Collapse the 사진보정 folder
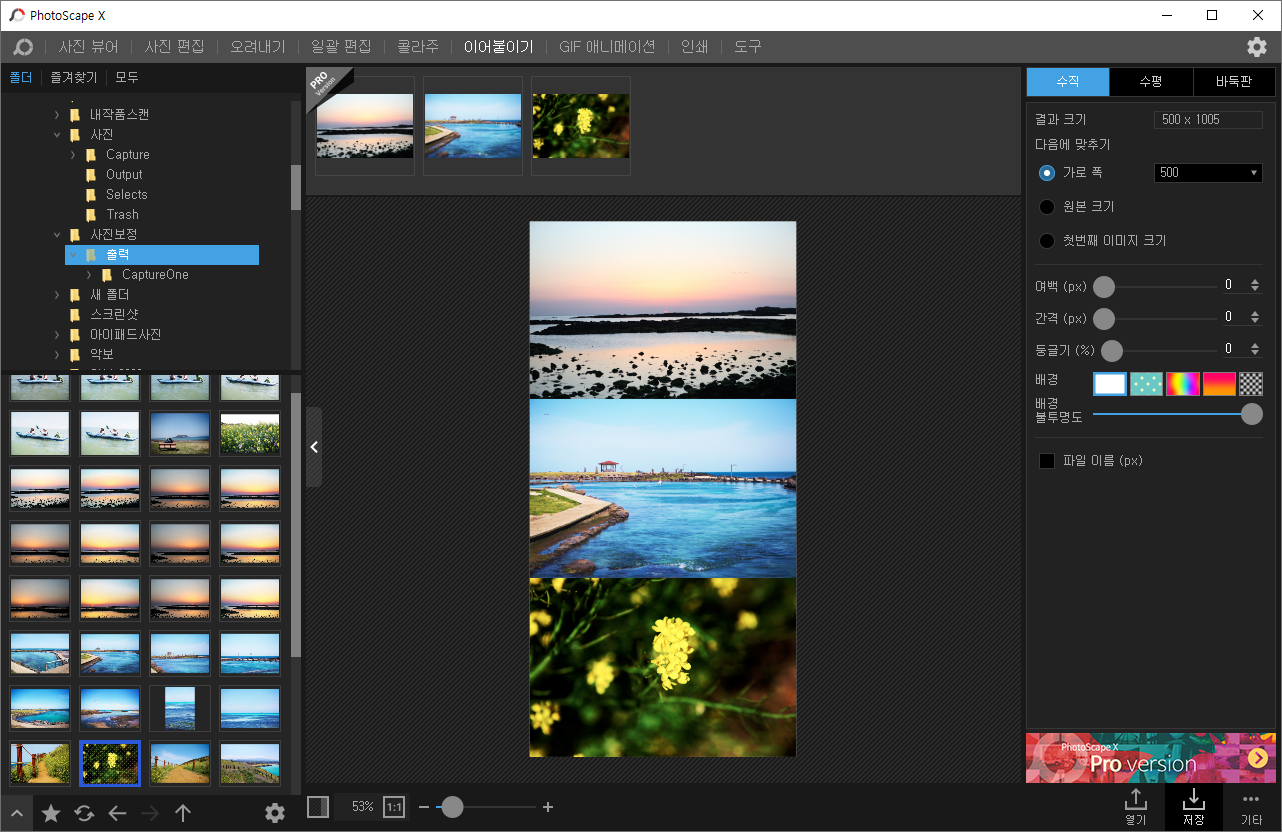1282x832 pixels. pos(57,235)
